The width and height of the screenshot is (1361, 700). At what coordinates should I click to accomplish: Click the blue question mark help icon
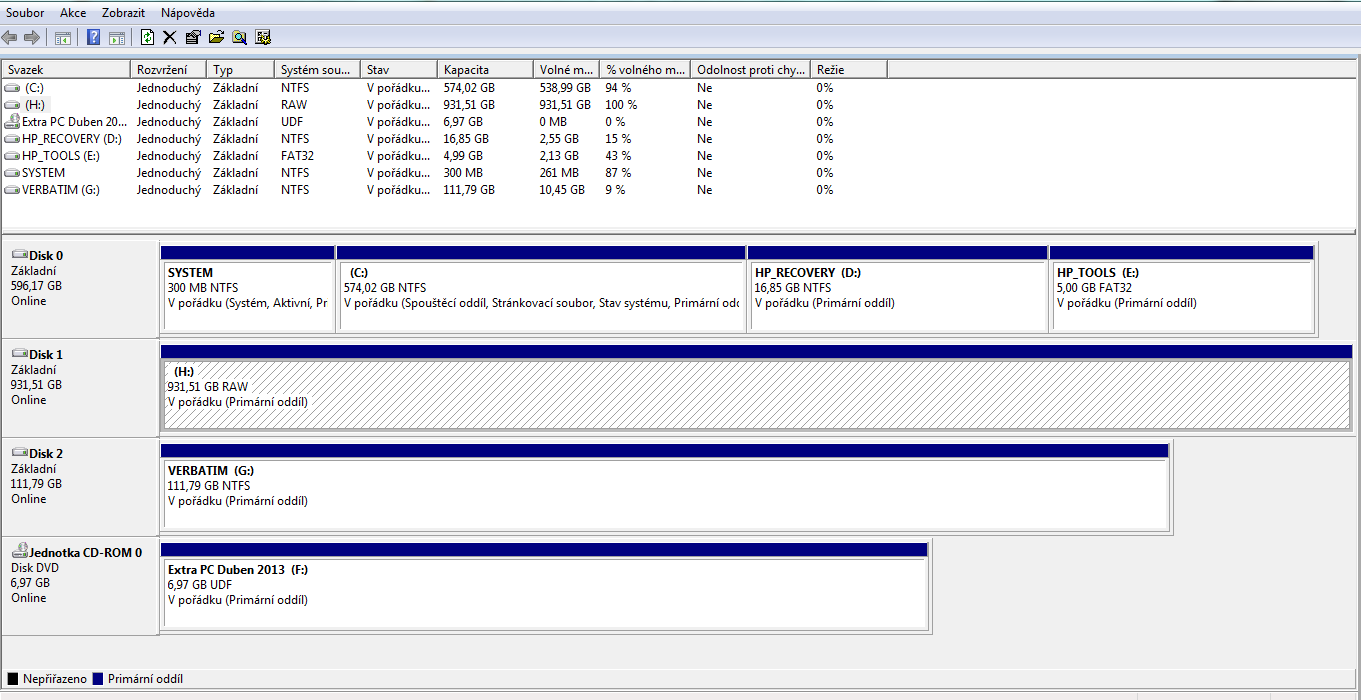pos(93,37)
